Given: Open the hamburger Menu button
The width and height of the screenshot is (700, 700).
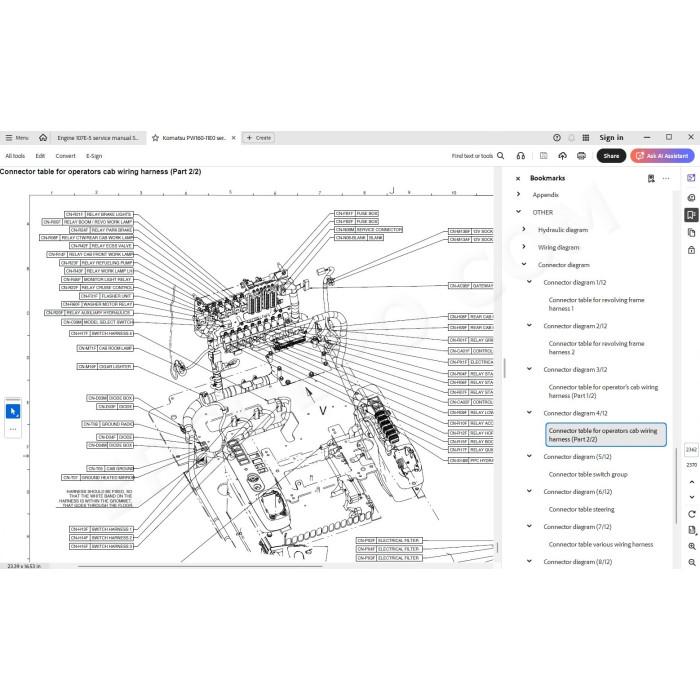Looking at the screenshot, I should 17,138.
